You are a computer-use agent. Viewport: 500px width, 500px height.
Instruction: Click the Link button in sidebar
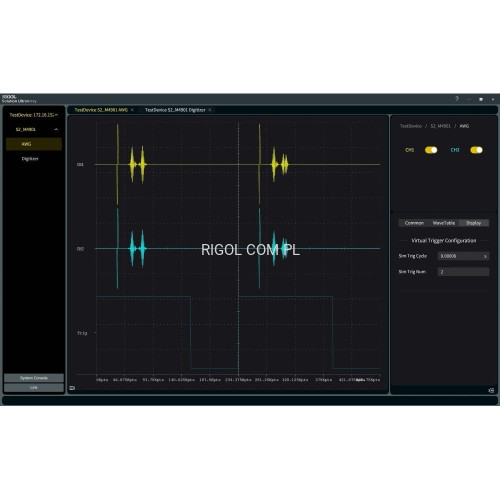tap(34, 388)
